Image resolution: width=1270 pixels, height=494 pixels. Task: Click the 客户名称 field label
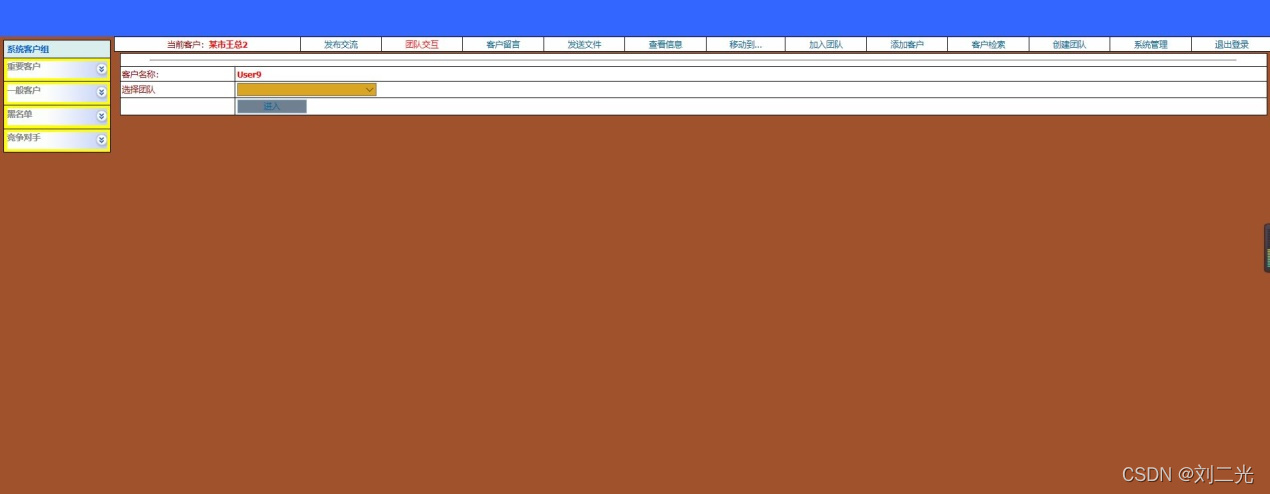(140, 74)
